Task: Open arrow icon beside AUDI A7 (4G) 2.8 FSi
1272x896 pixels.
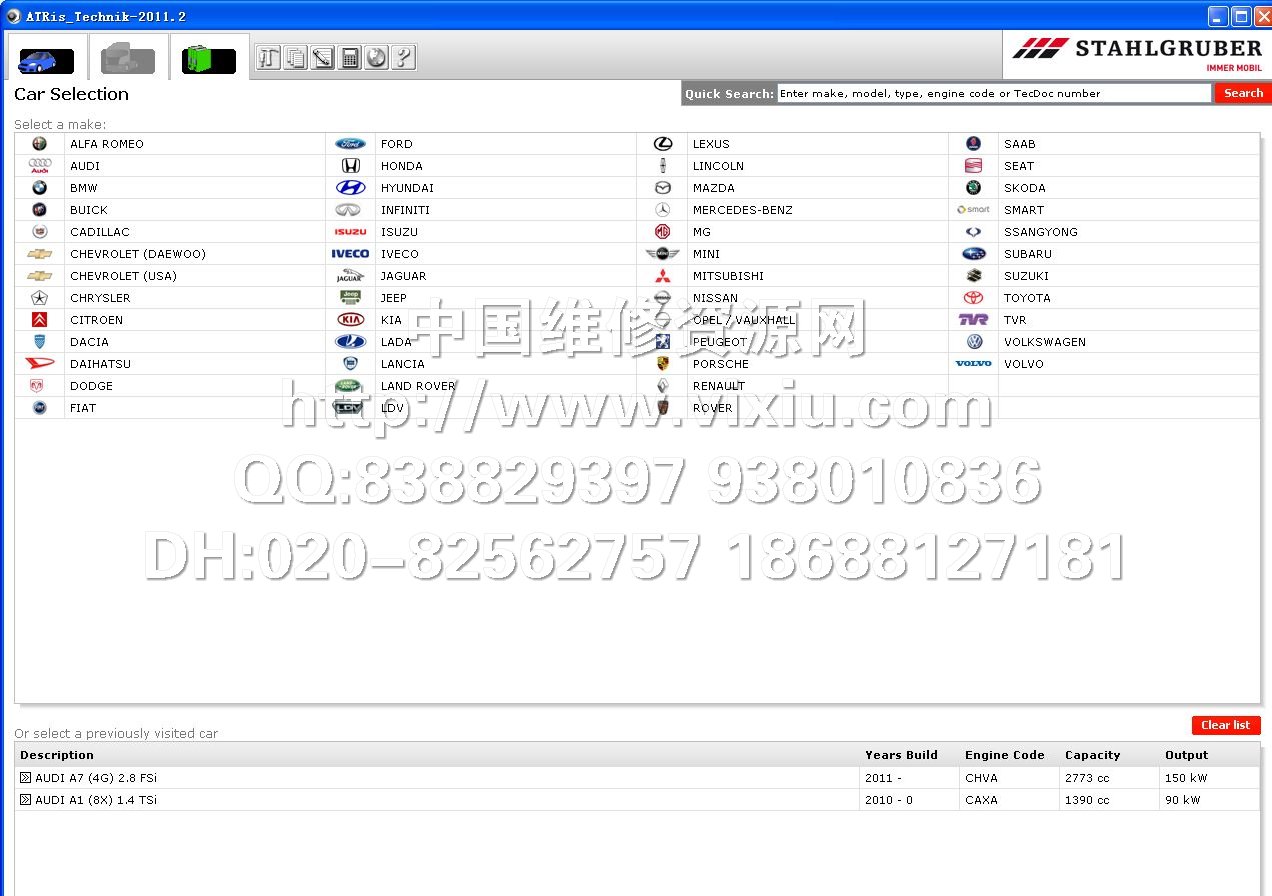Action: point(26,778)
